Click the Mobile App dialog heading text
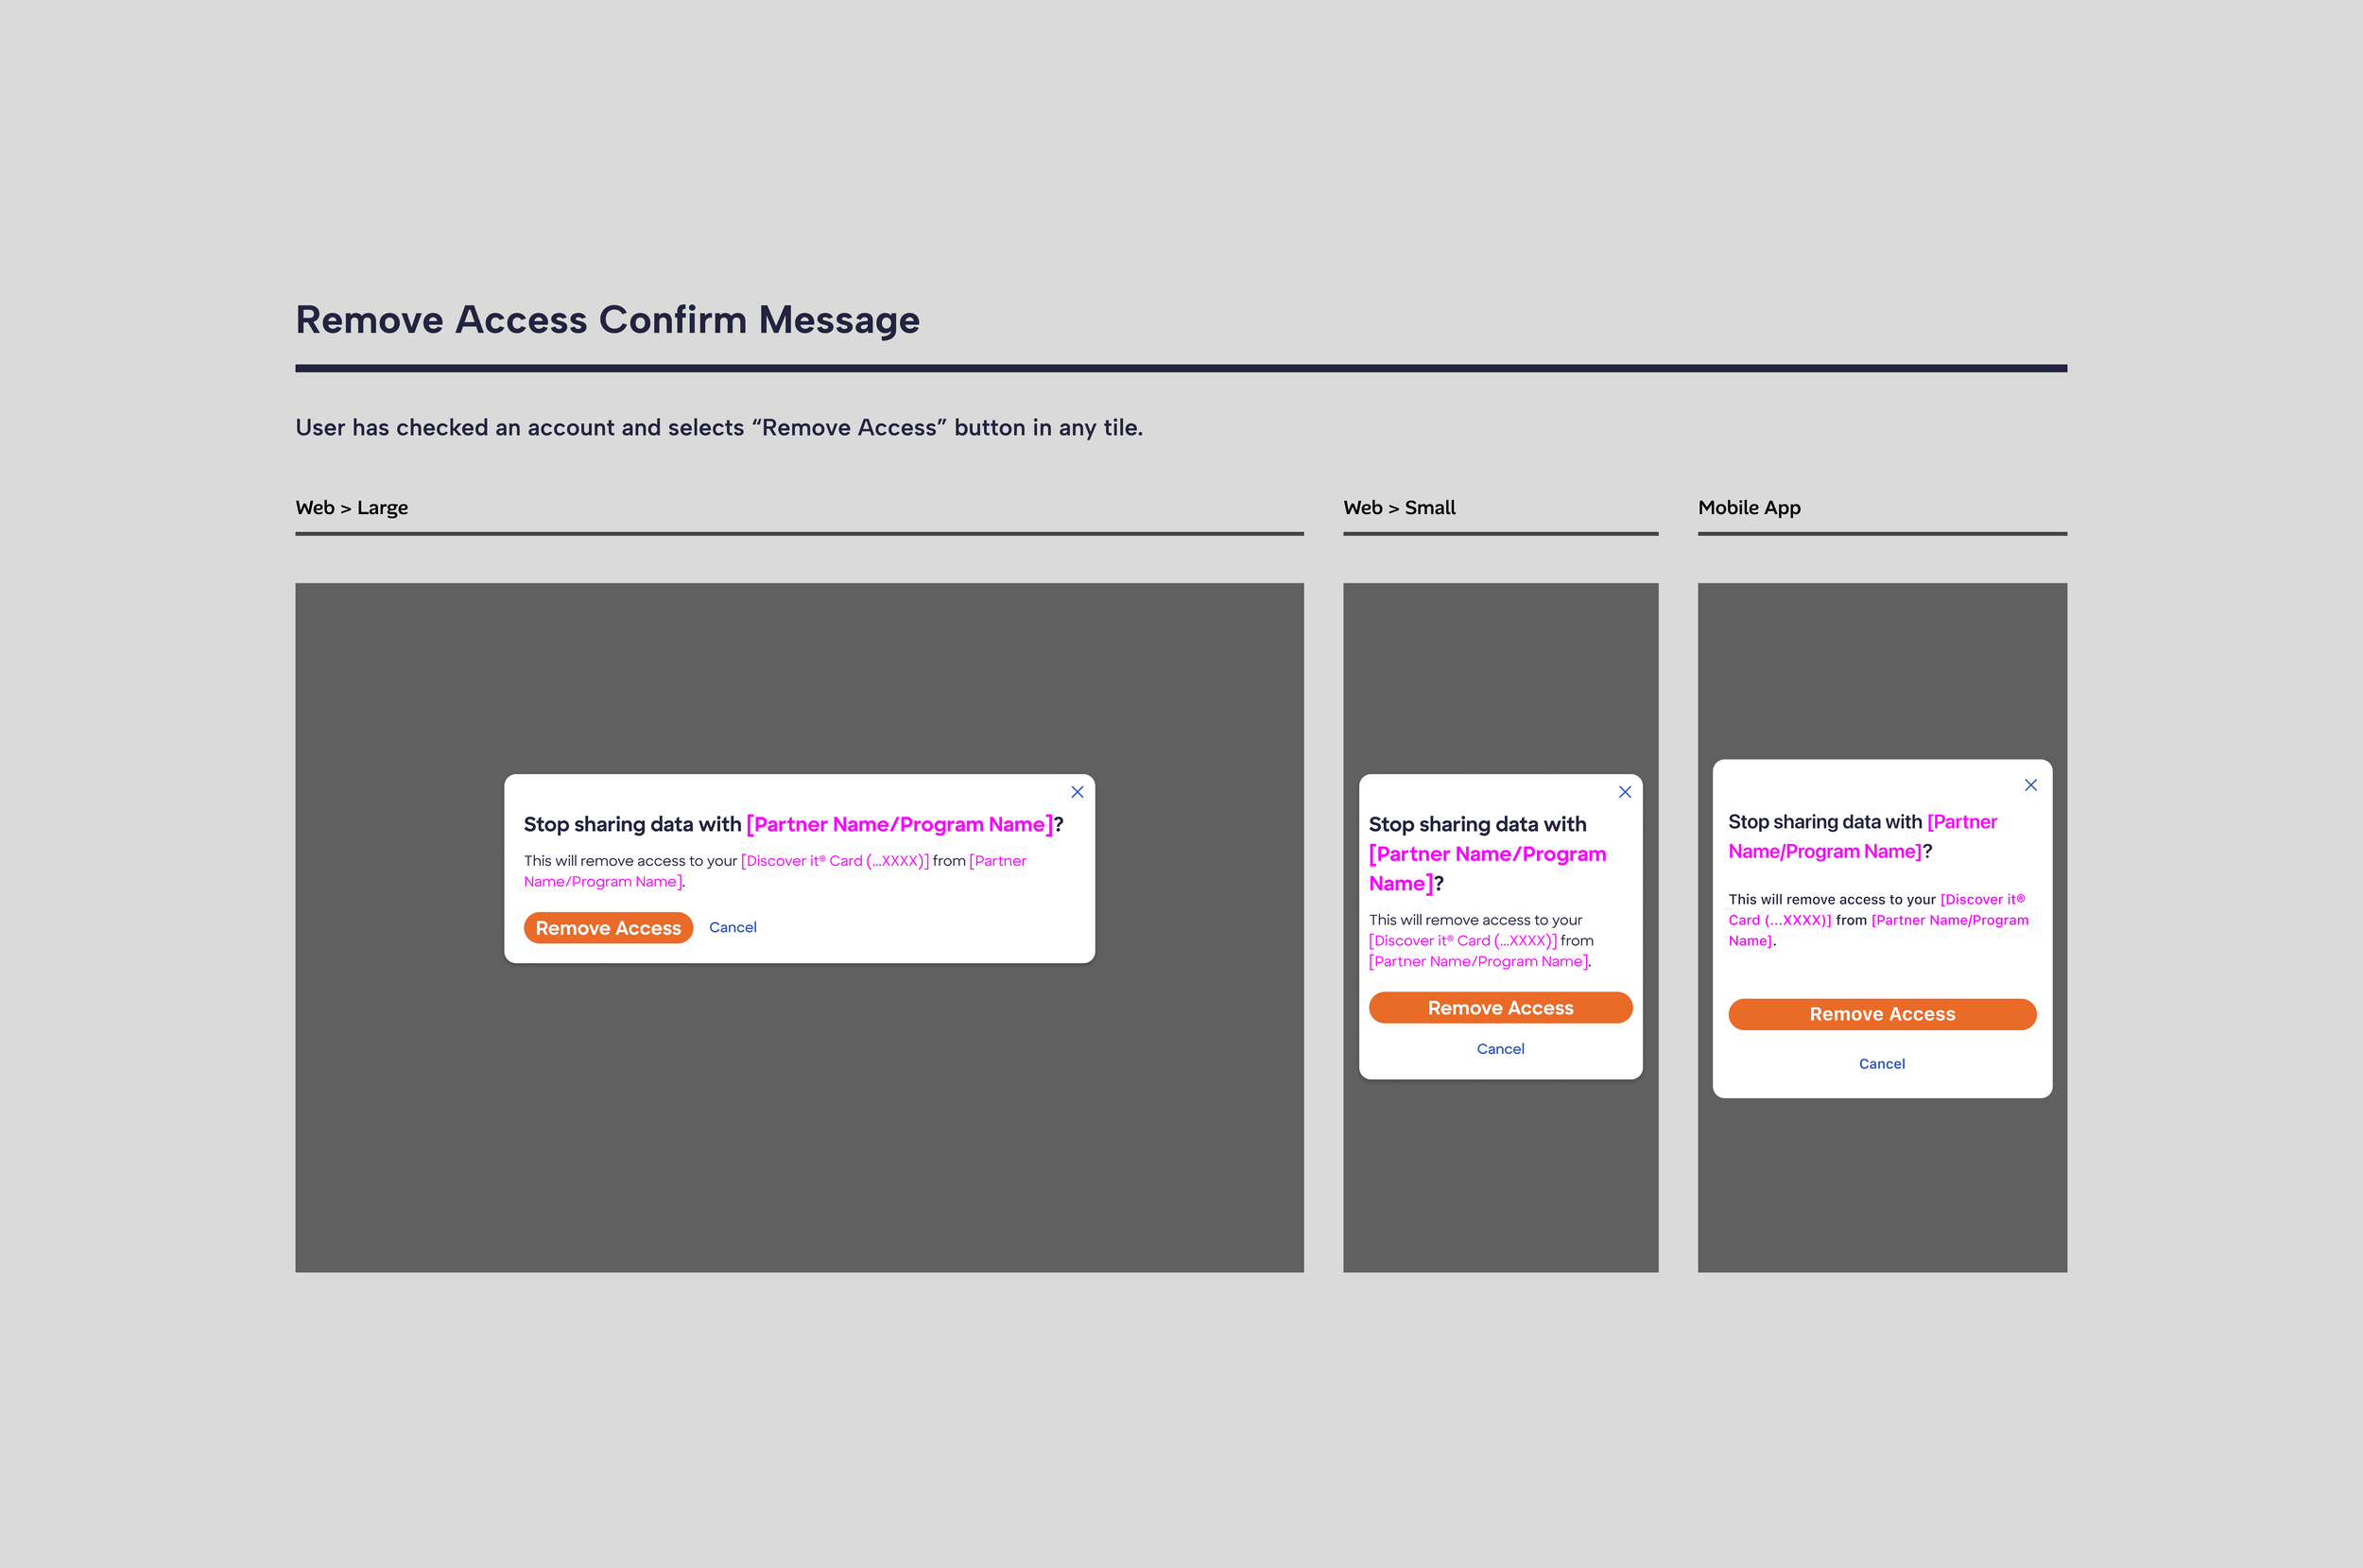The image size is (2363, 1568). pyautogui.click(x=1863, y=836)
